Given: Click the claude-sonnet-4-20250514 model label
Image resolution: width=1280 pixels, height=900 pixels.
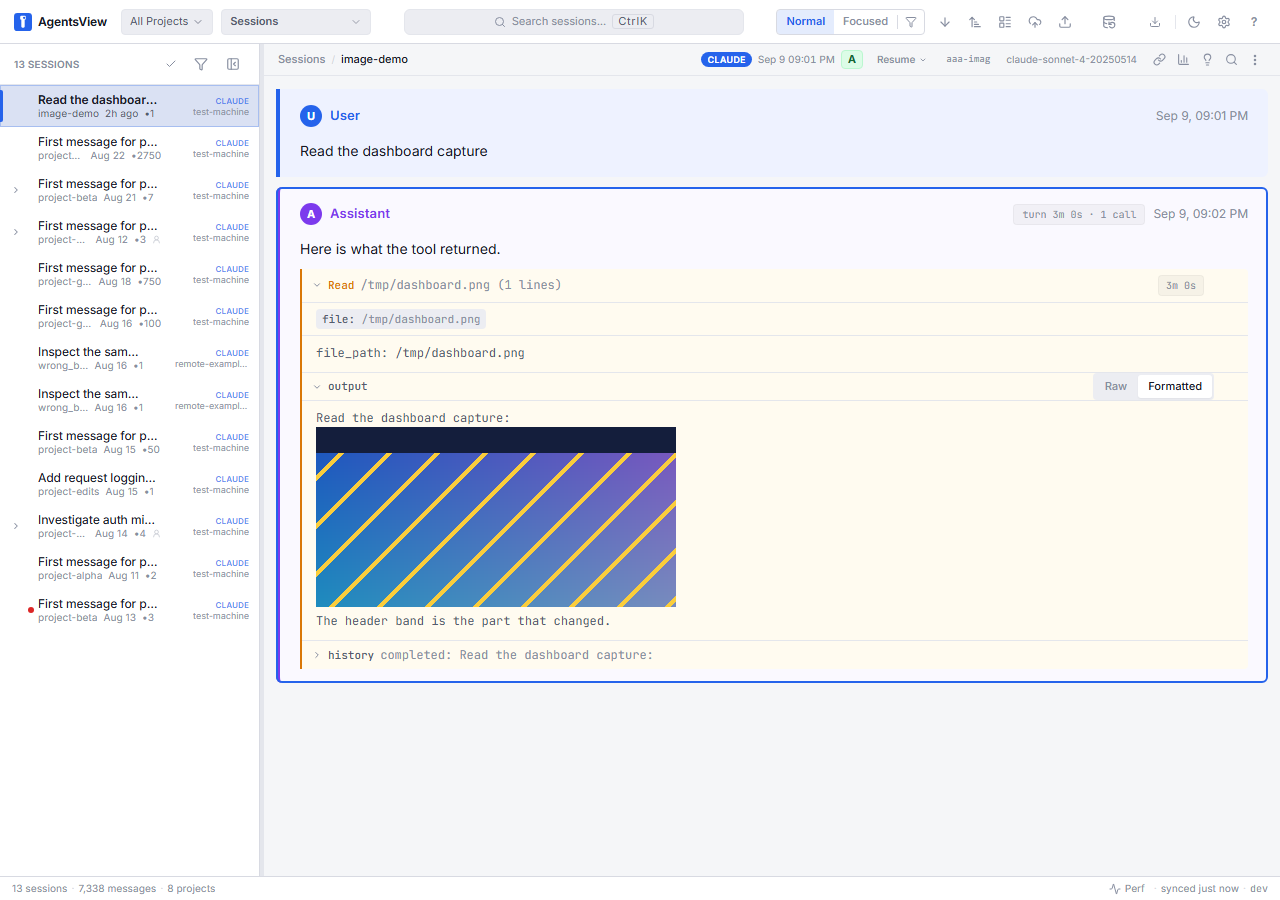Looking at the screenshot, I should (x=1071, y=60).
